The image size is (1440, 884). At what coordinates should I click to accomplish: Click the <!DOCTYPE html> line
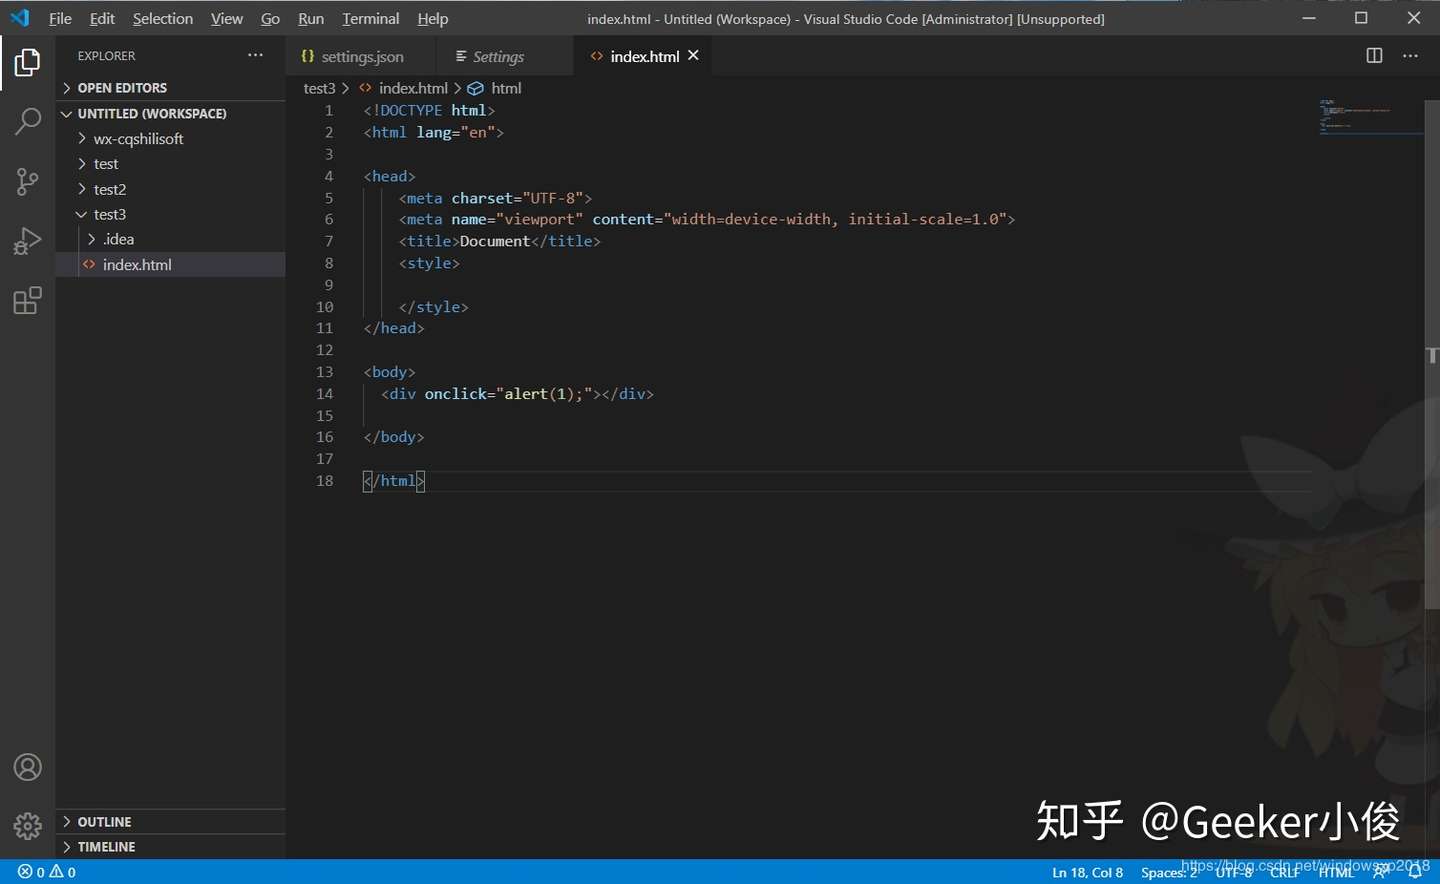coord(429,110)
